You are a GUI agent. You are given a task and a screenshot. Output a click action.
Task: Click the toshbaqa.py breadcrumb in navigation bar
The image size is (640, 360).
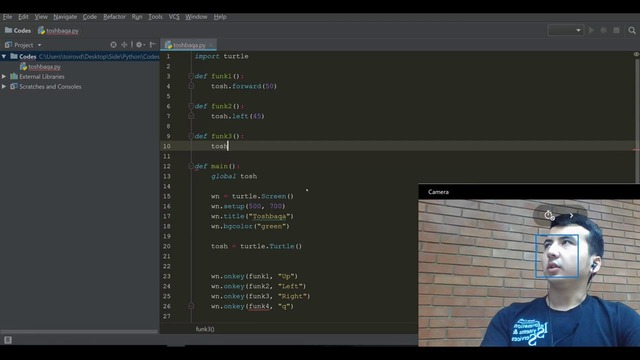click(x=58, y=31)
